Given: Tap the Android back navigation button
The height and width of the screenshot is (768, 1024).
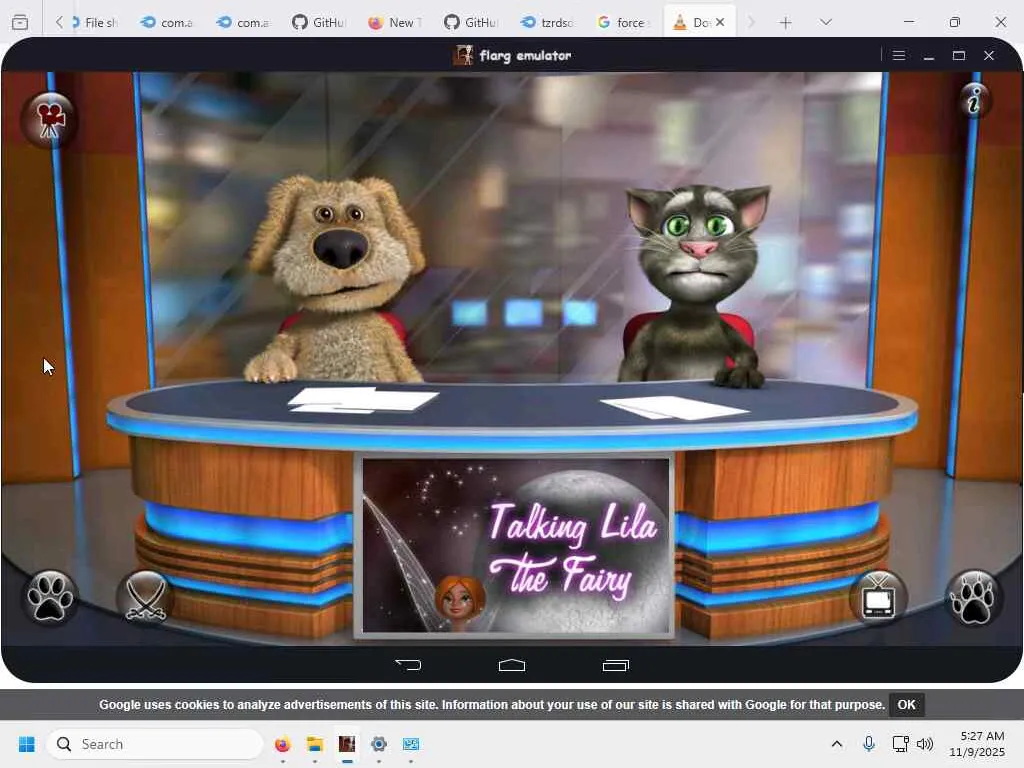Looking at the screenshot, I should (x=409, y=665).
